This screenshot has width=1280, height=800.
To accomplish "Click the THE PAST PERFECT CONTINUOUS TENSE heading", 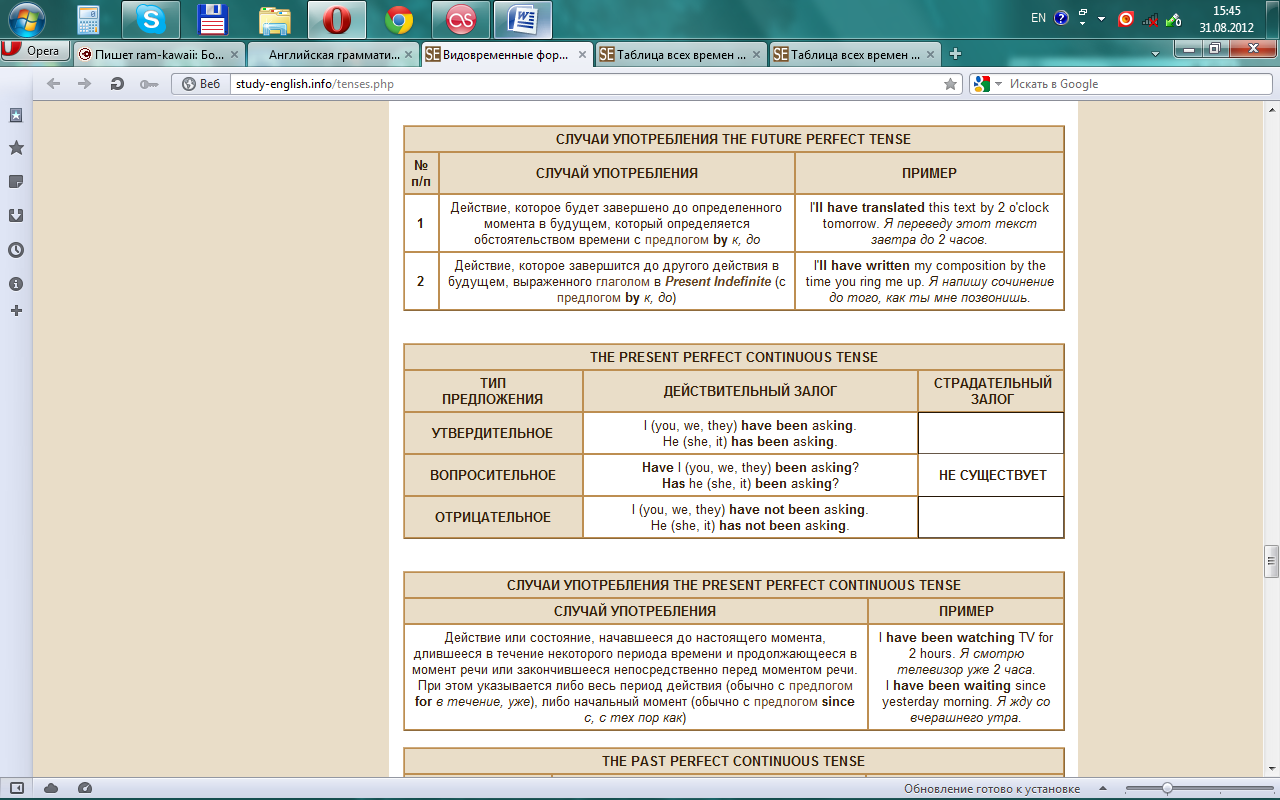I will (x=733, y=761).
